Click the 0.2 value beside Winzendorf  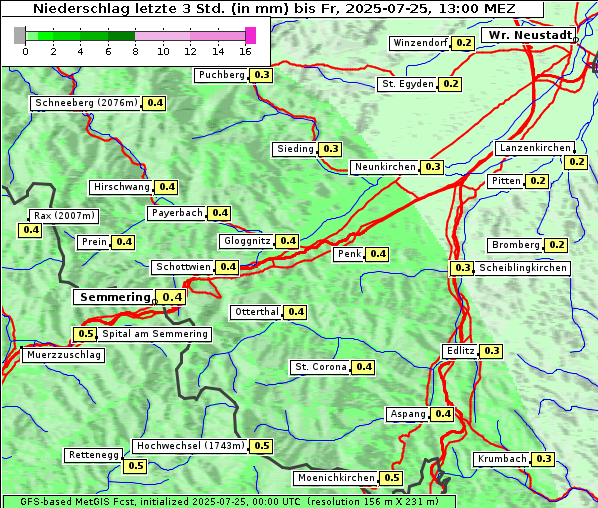pos(463,43)
